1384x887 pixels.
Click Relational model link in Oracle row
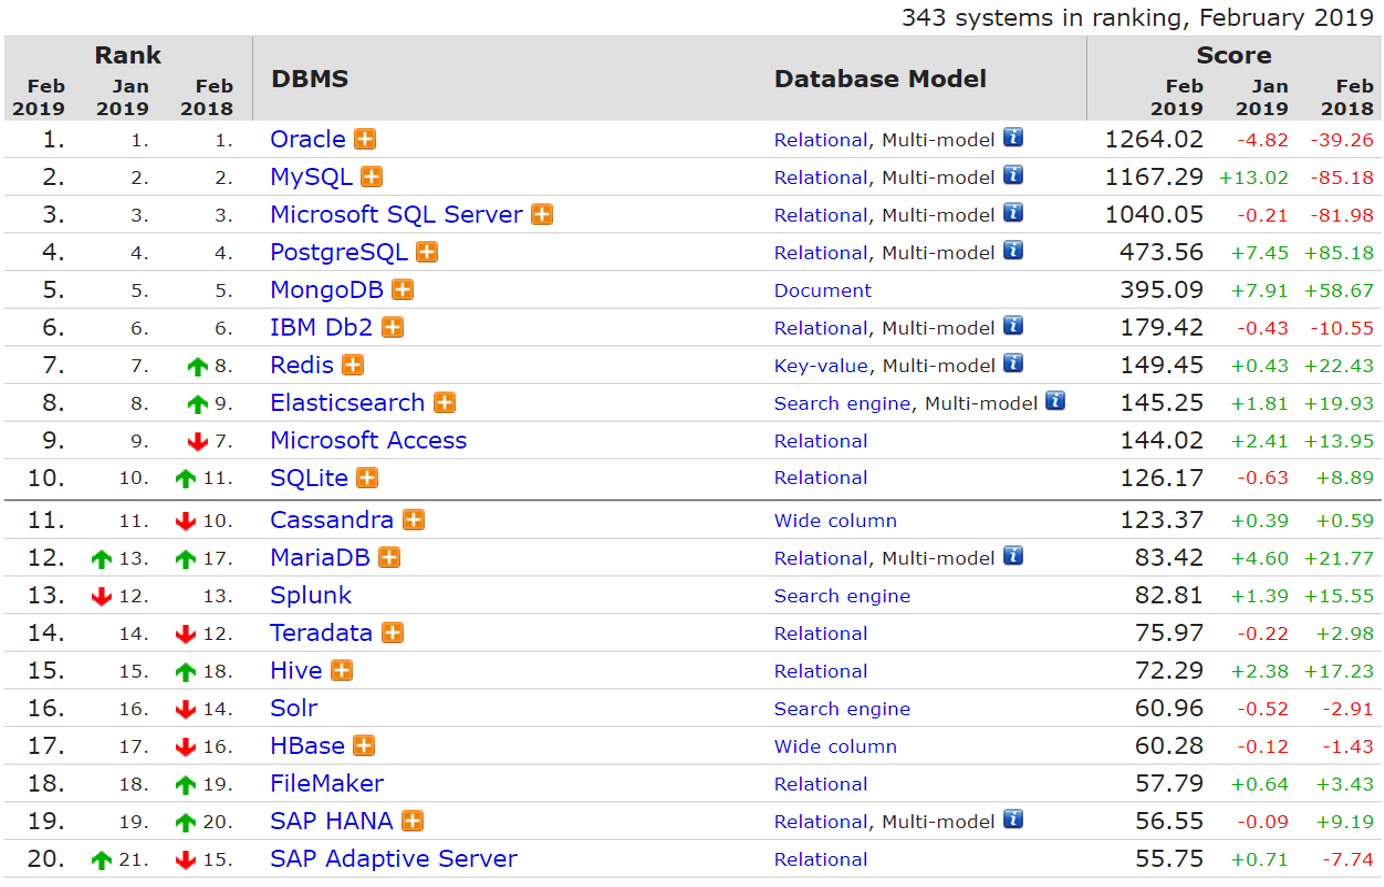(821, 140)
